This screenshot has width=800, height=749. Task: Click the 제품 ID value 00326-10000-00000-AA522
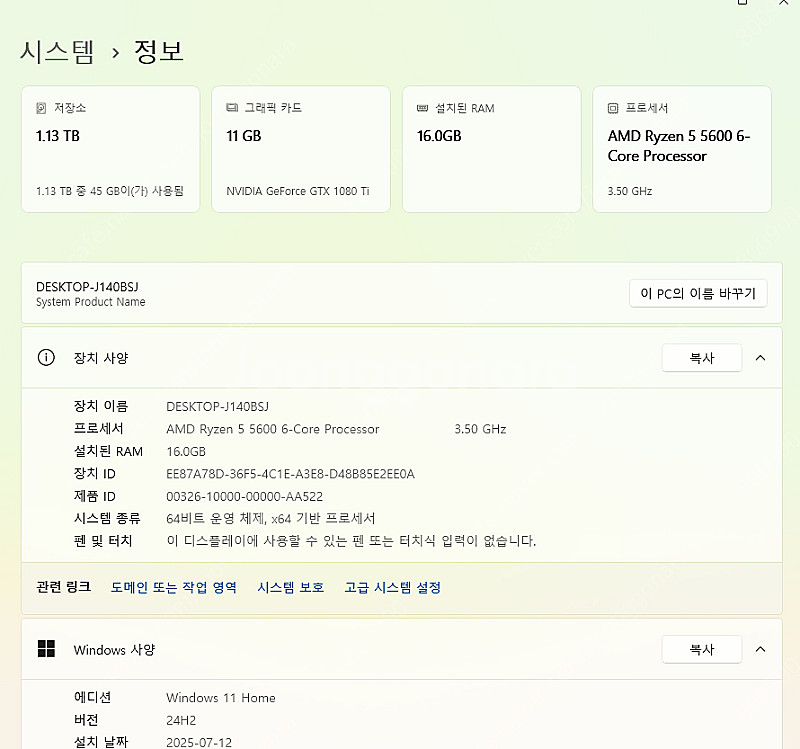(x=244, y=496)
